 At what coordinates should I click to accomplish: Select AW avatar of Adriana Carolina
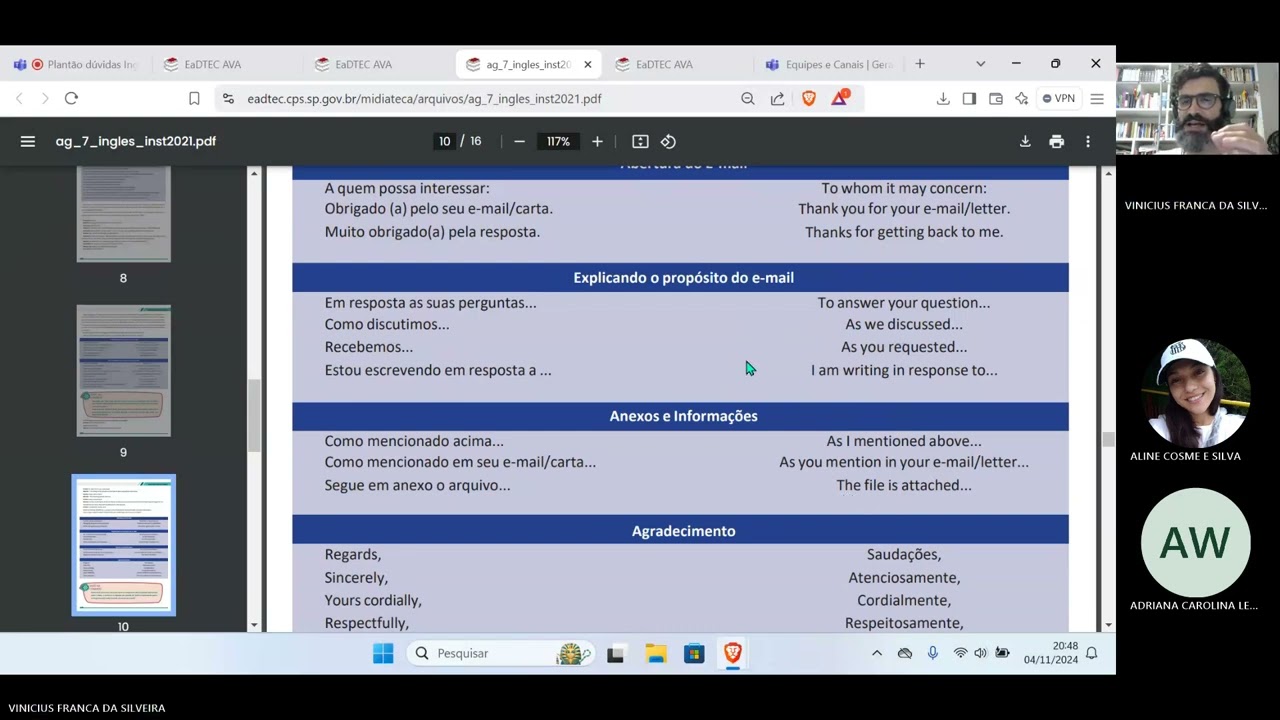1196,543
